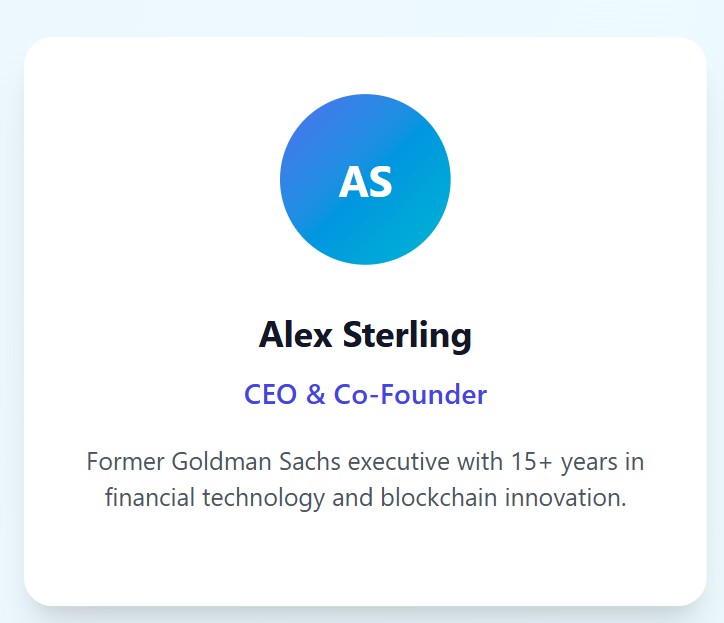Click the ampersand in the job title

pos(316,394)
